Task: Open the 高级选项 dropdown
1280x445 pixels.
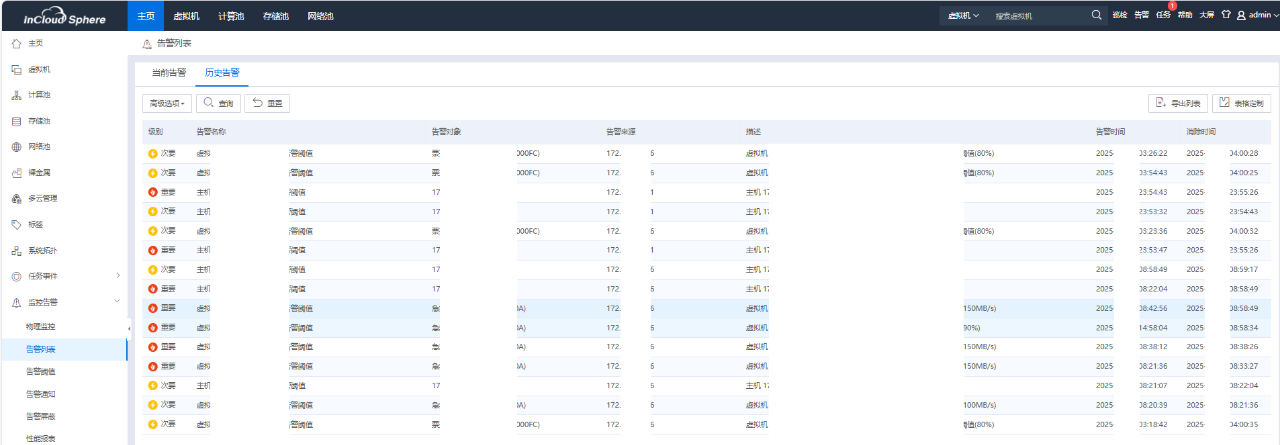Action: (166, 103)
